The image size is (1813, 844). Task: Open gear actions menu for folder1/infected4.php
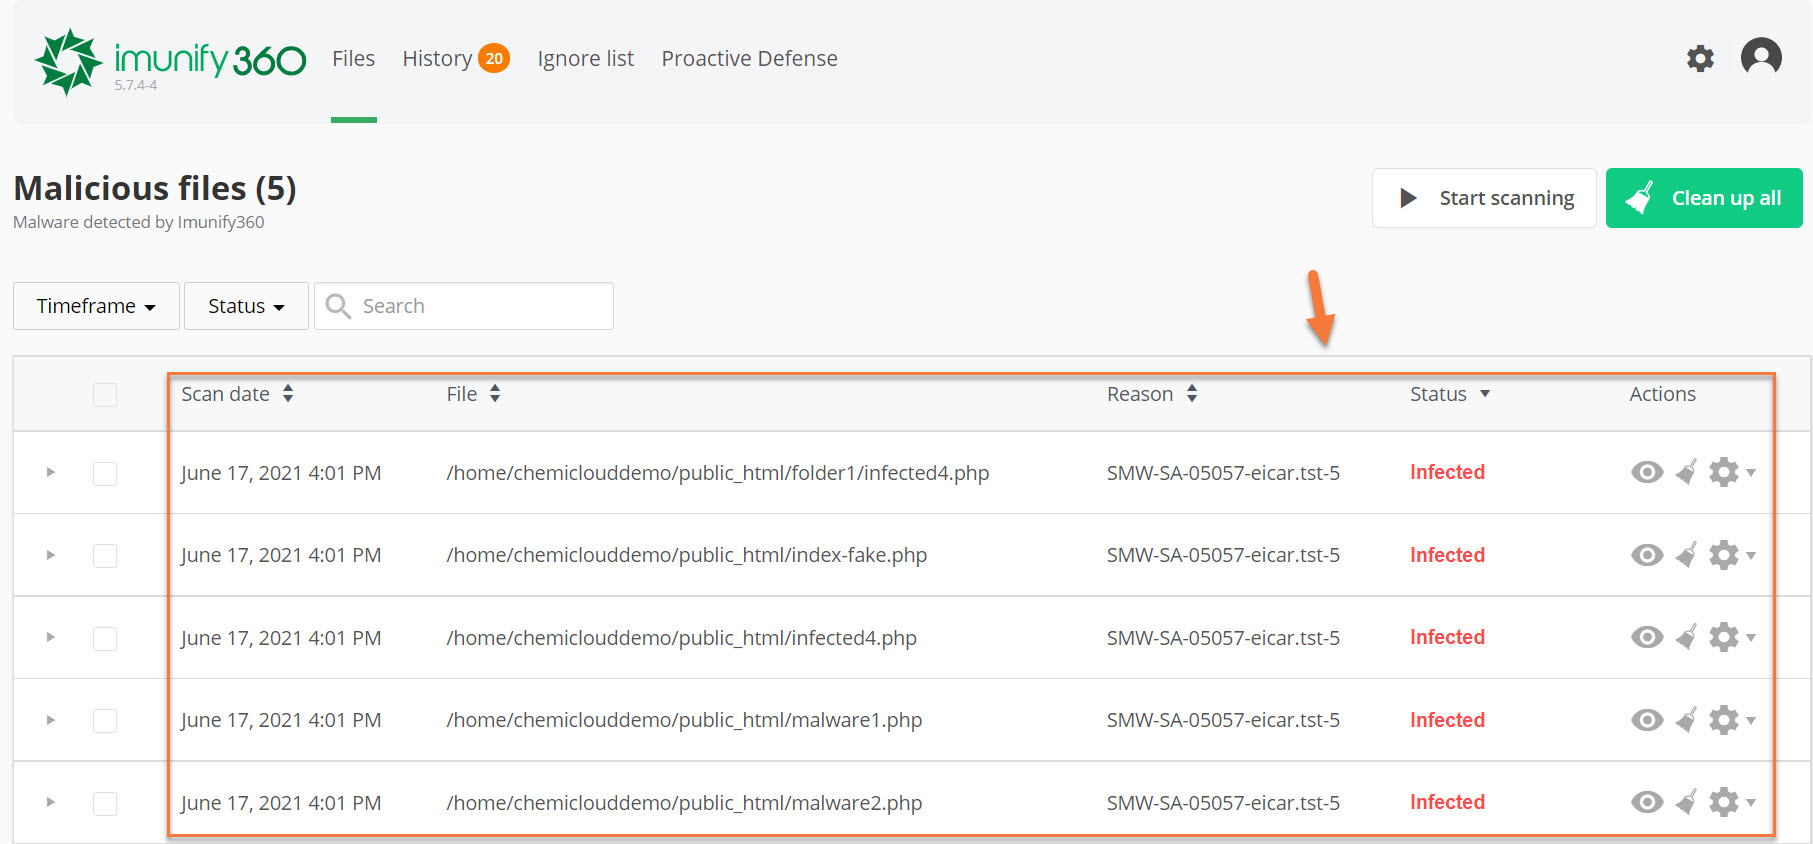tap(1730, 472)
